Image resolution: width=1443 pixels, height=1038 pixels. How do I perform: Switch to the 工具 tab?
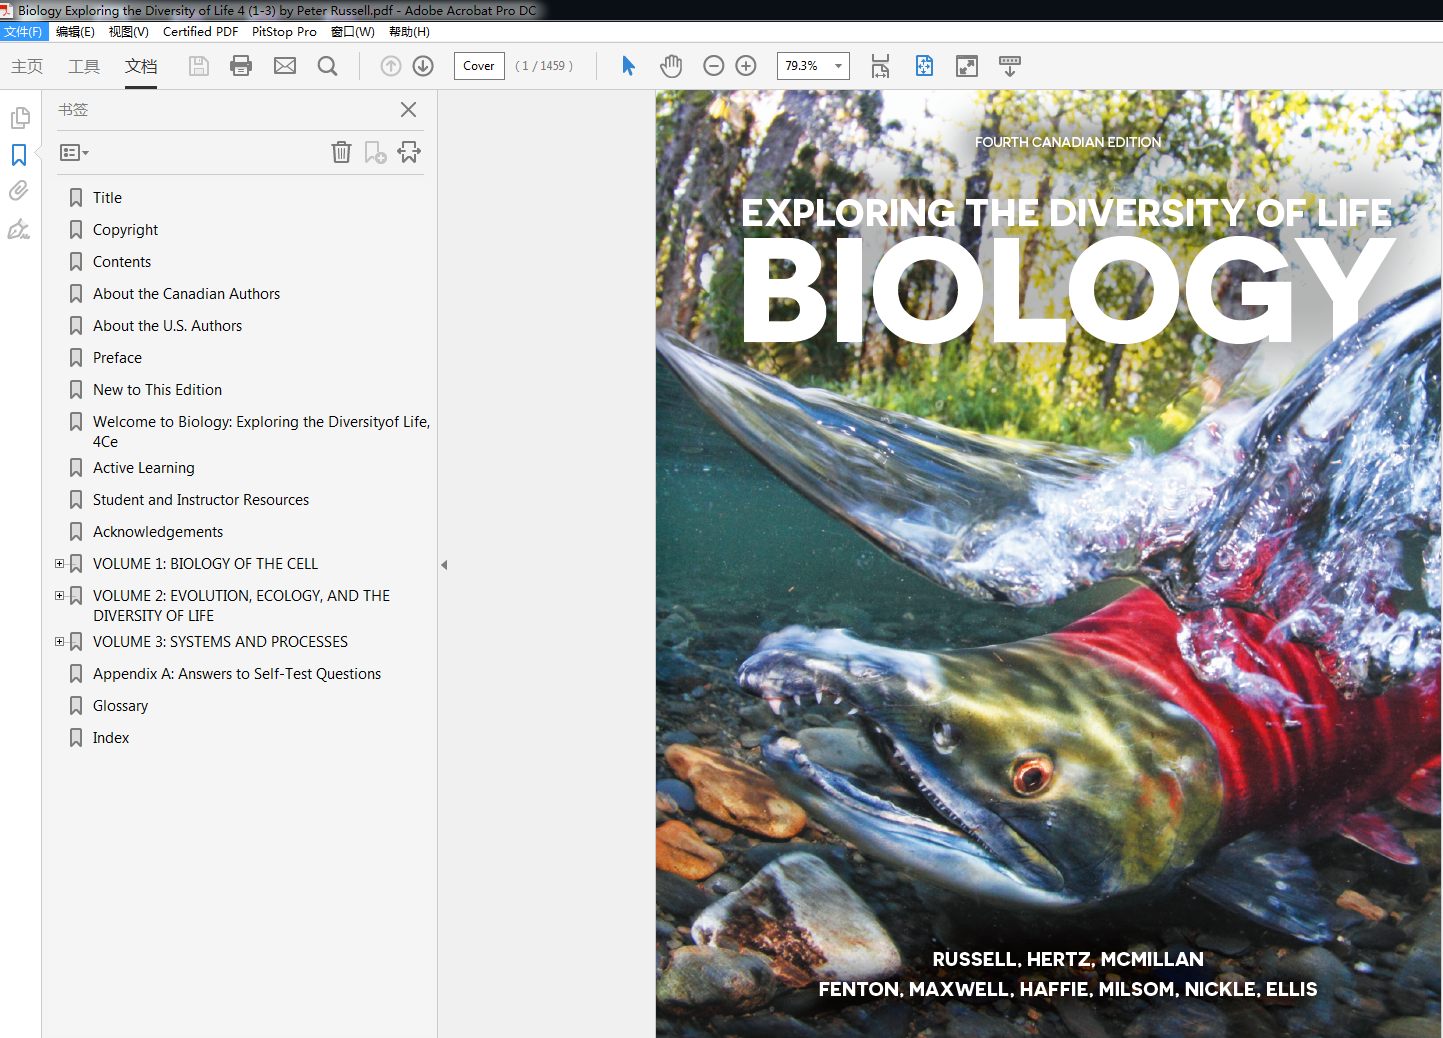84,66
